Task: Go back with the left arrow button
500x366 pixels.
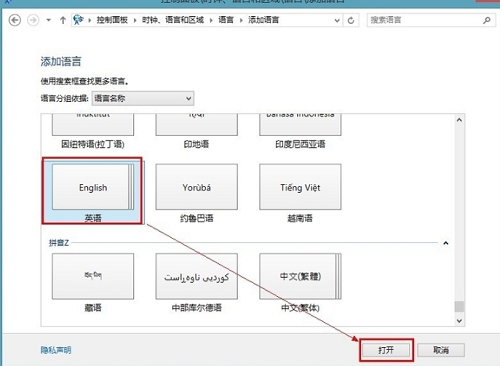Action: [15, 20]
